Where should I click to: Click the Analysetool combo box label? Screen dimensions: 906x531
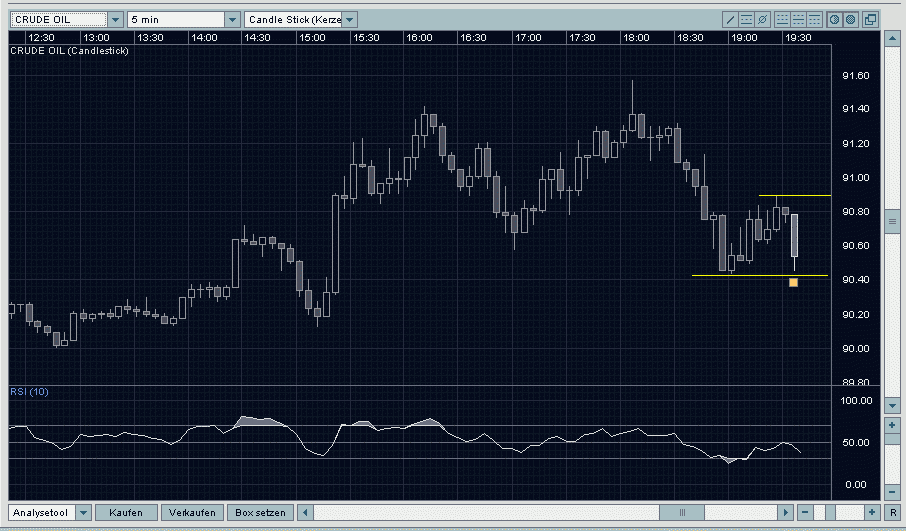coord(42,513)
